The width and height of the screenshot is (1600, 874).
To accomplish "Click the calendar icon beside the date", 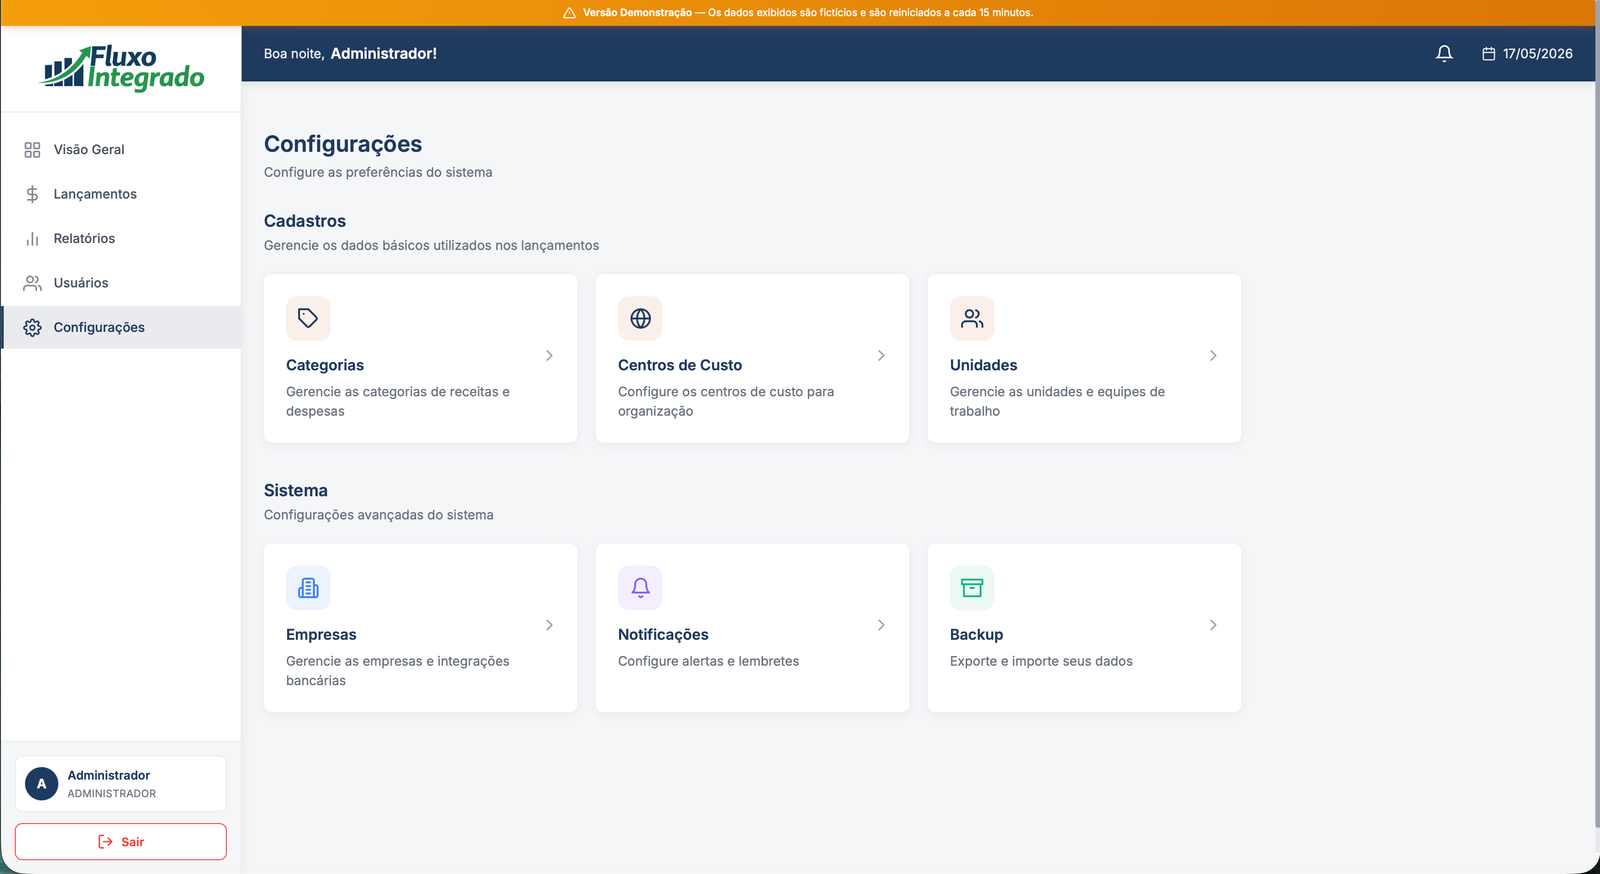I will tap(1488, 54).
